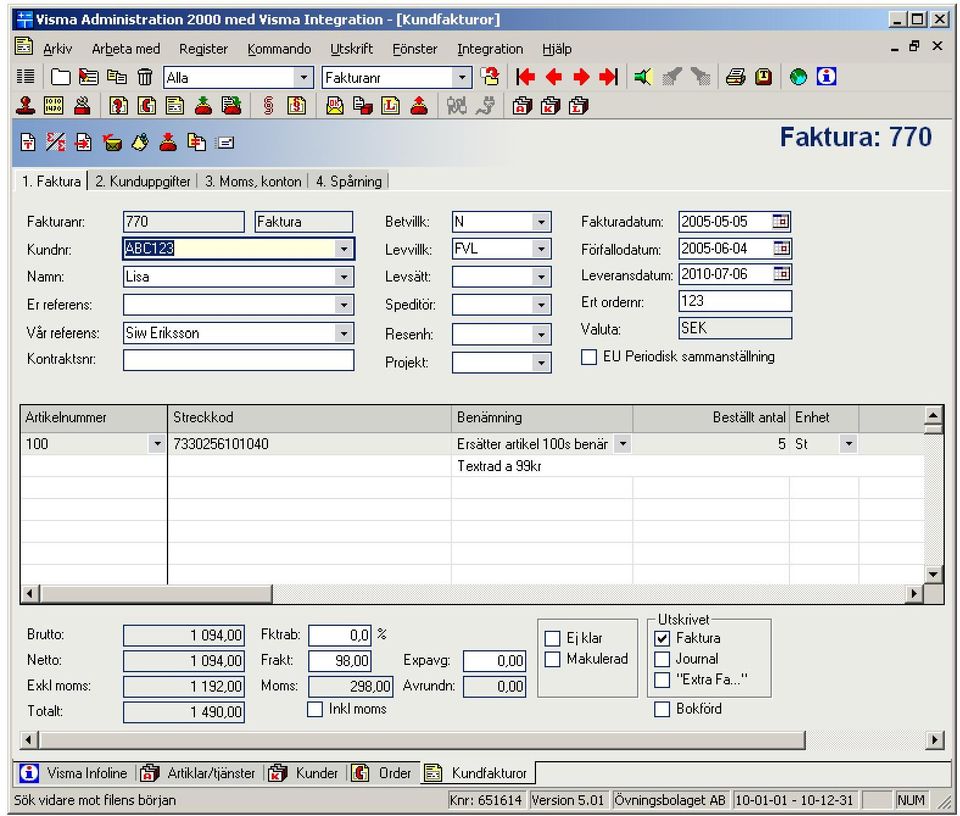Image resolution: width=960 pixels, height=816 pixels.
Task: Click the document L icon in second toolbar
Action: (391, 106)
